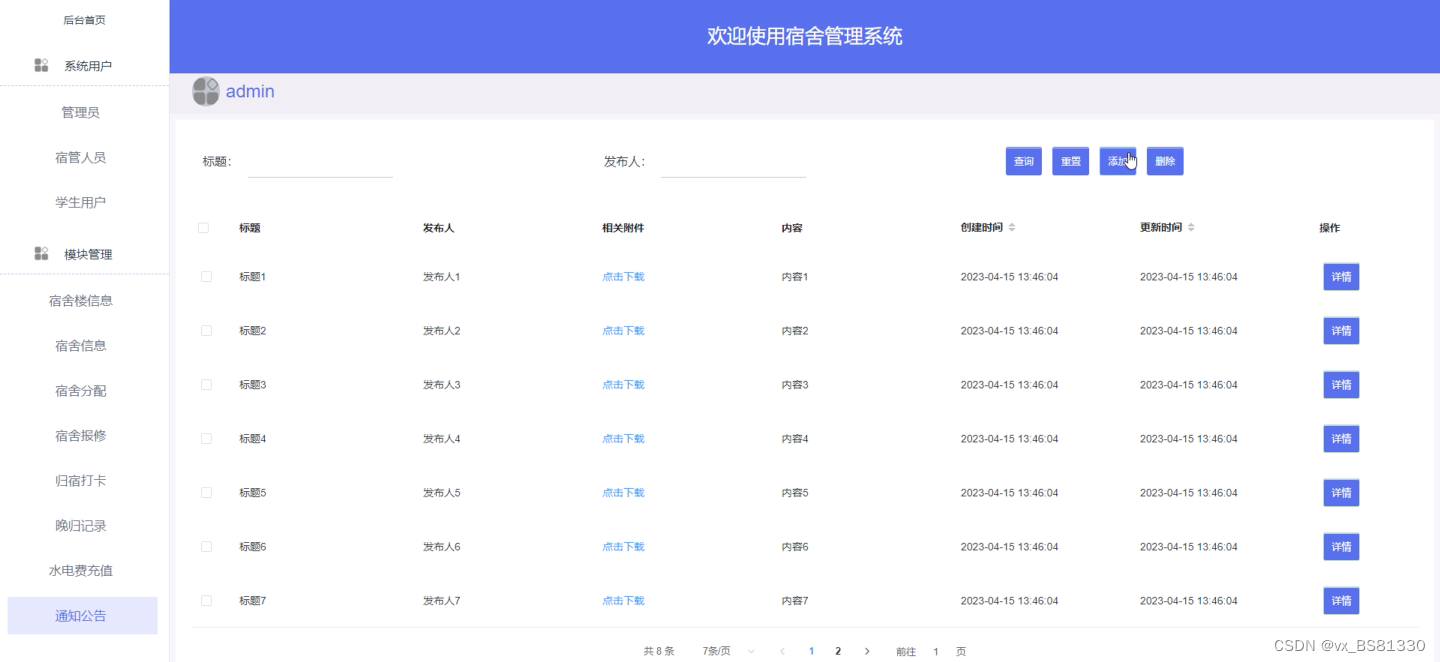Click 点击下载 link in row 标题1
Screen dimensions: 1440x662
click(623, 277)
